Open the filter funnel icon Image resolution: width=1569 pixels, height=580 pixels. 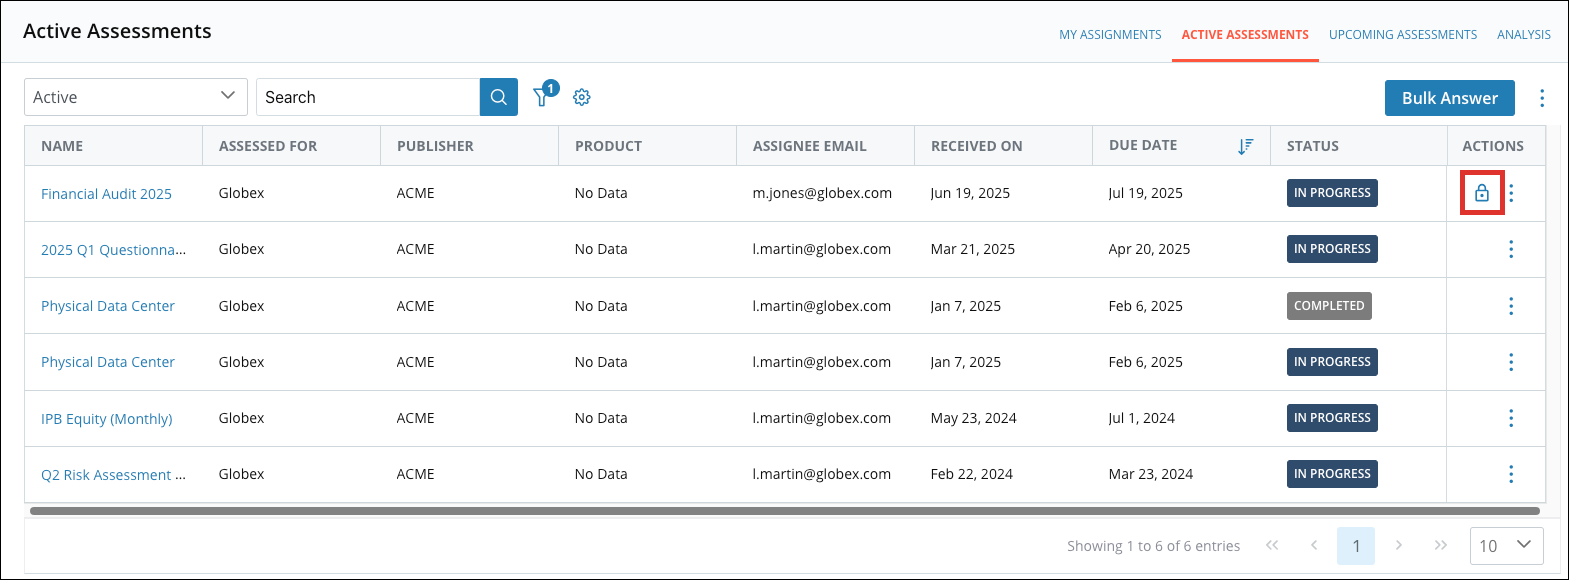pos(542,97)
